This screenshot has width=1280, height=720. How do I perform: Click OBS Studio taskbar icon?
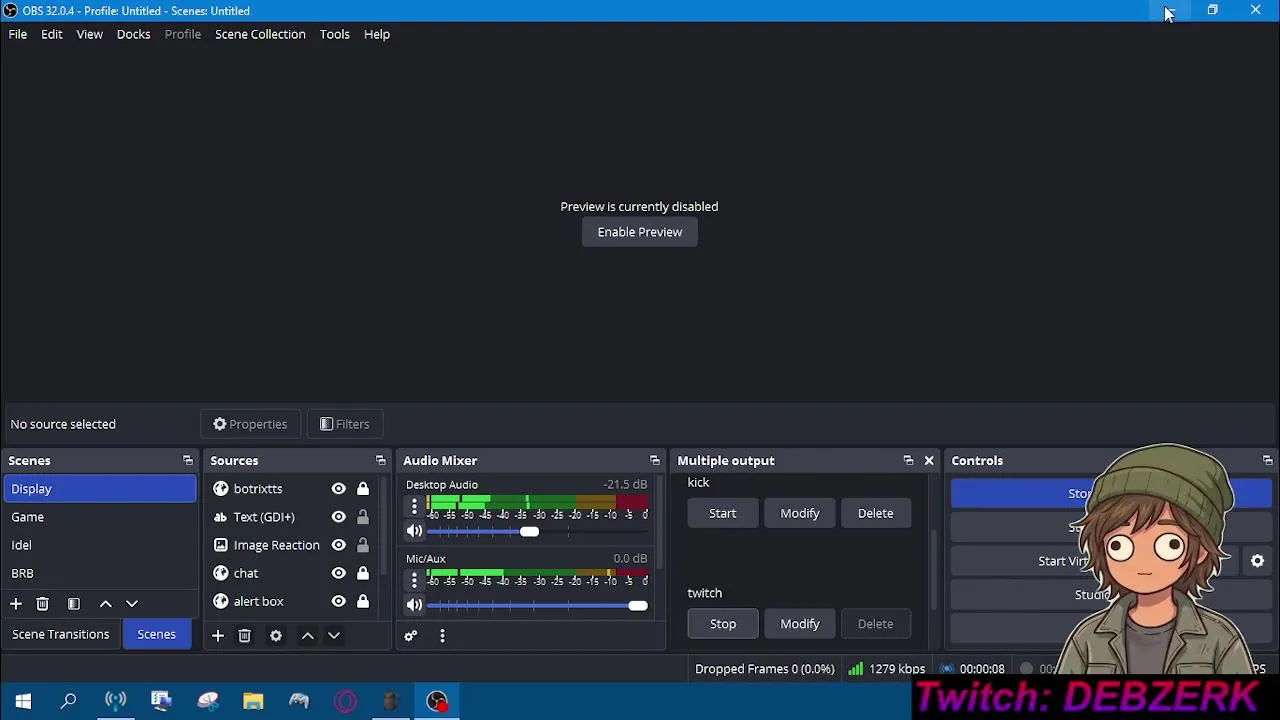437,701
